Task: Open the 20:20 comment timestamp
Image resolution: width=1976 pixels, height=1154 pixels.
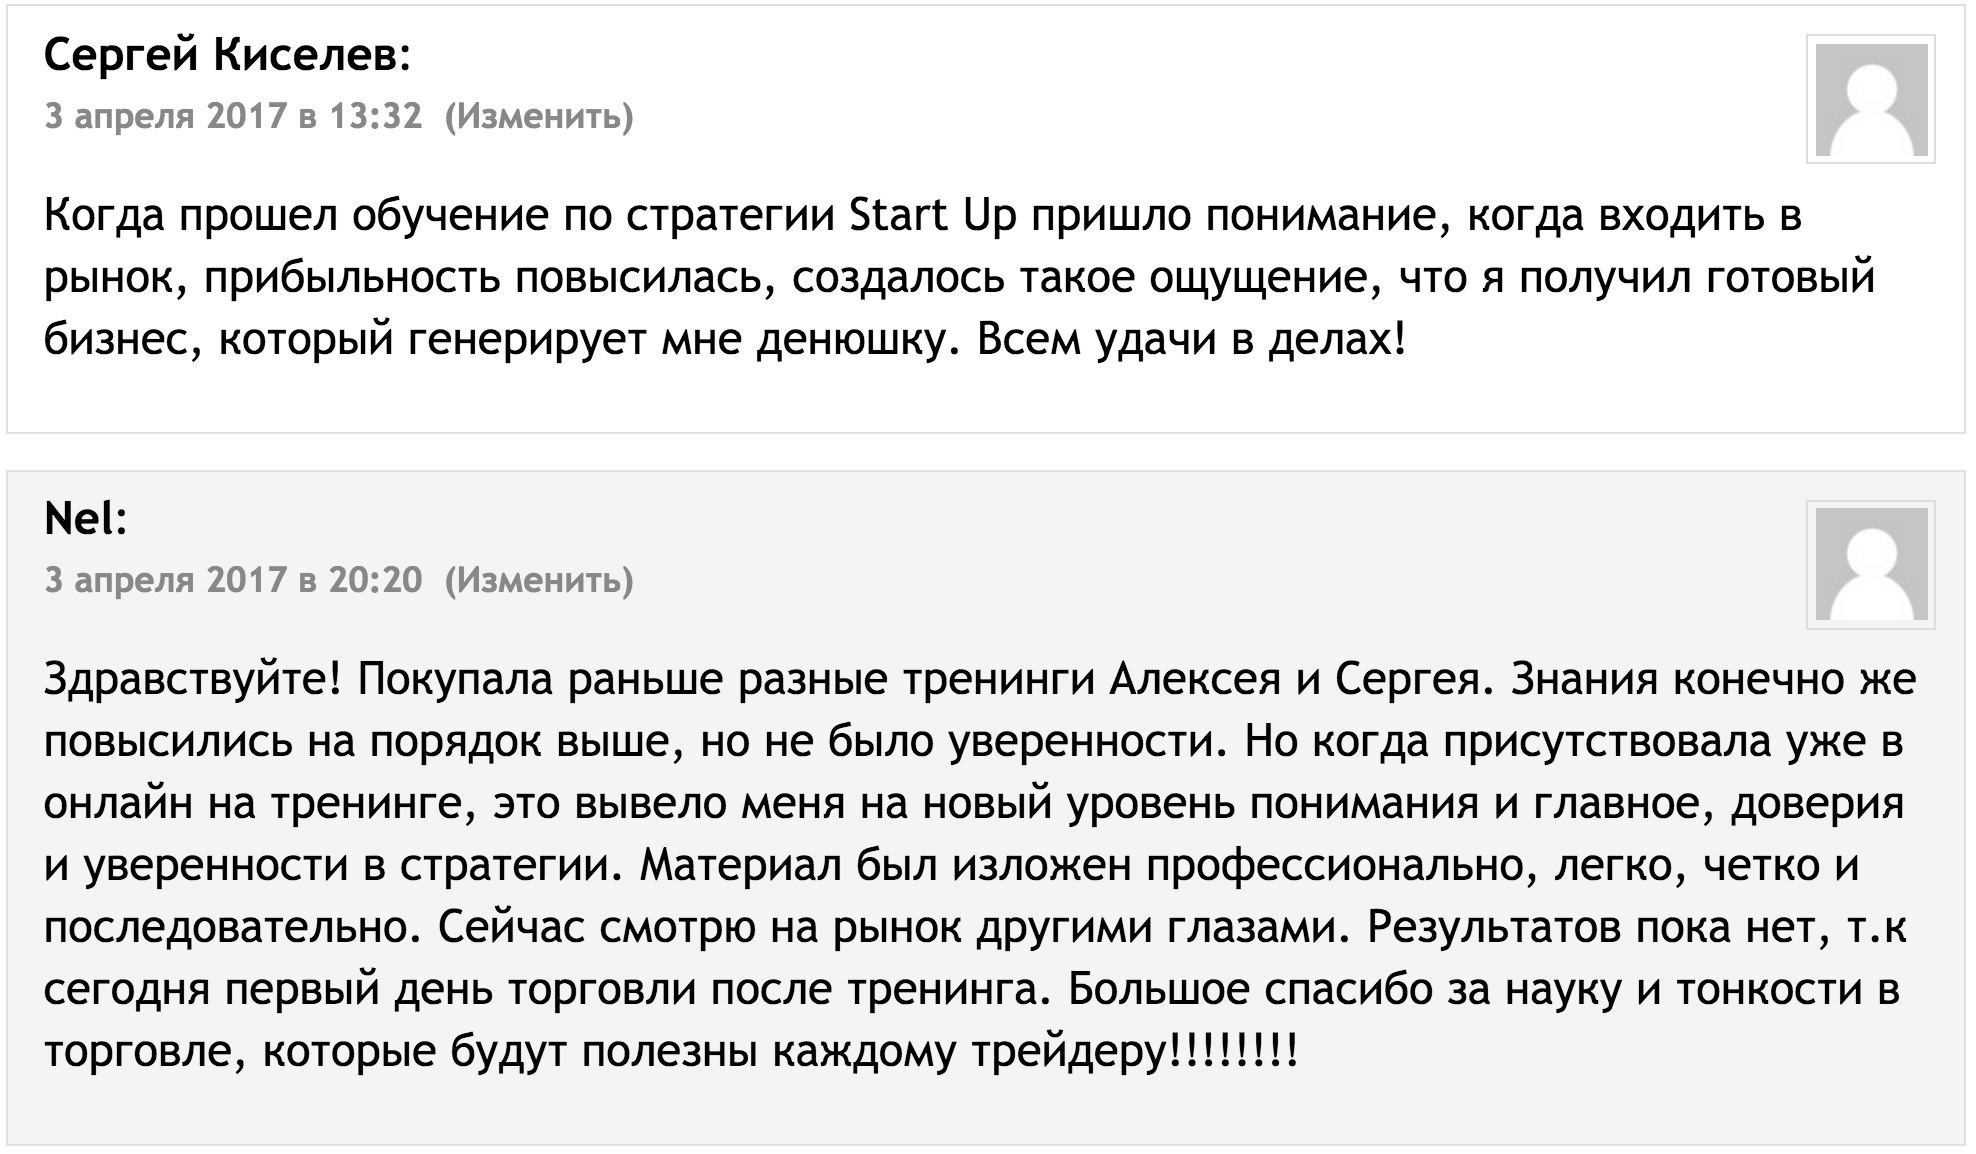Action: pyautogui.click(x=233, y=580)
